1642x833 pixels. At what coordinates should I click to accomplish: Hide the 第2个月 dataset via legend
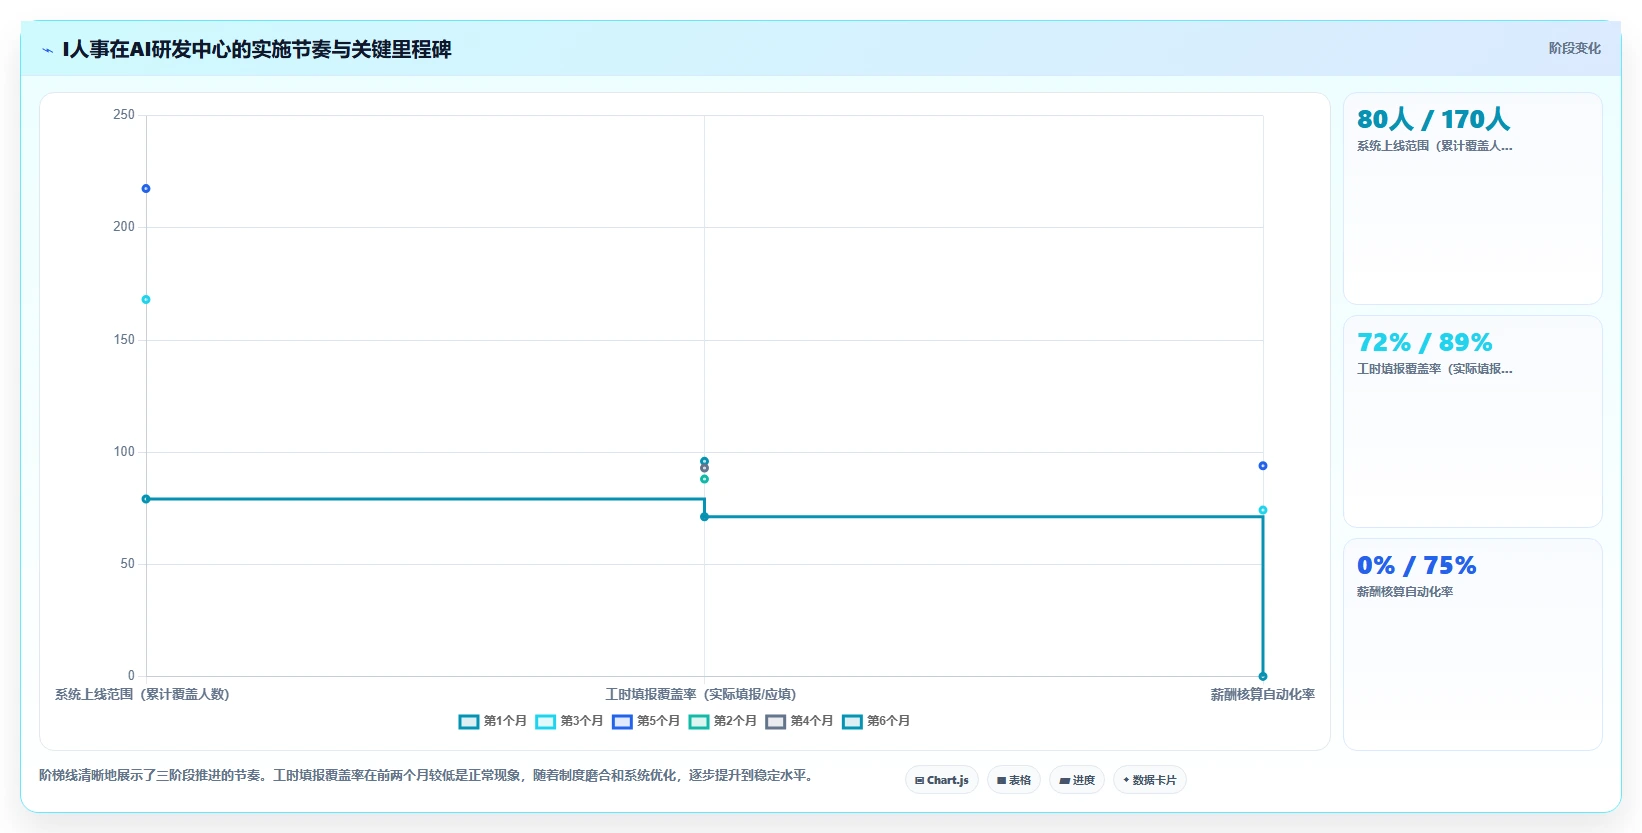click(x=699, y=721)
